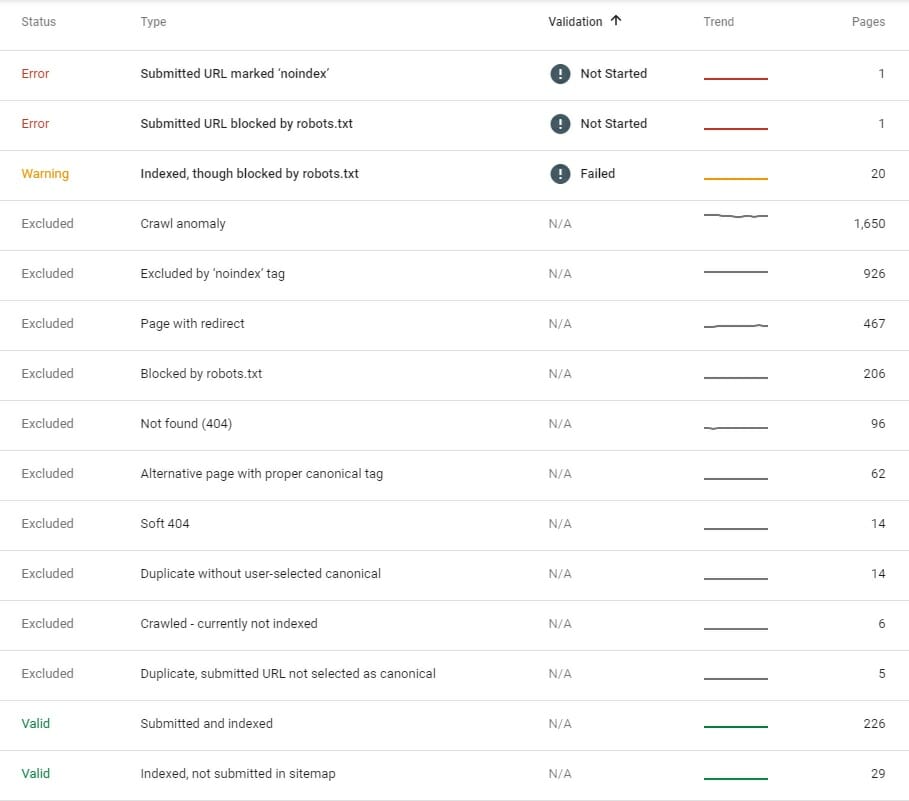909x801 pixels.
Task: Click the alert icon beside the 'noindex' error
Action: click(x=560, y=73)
